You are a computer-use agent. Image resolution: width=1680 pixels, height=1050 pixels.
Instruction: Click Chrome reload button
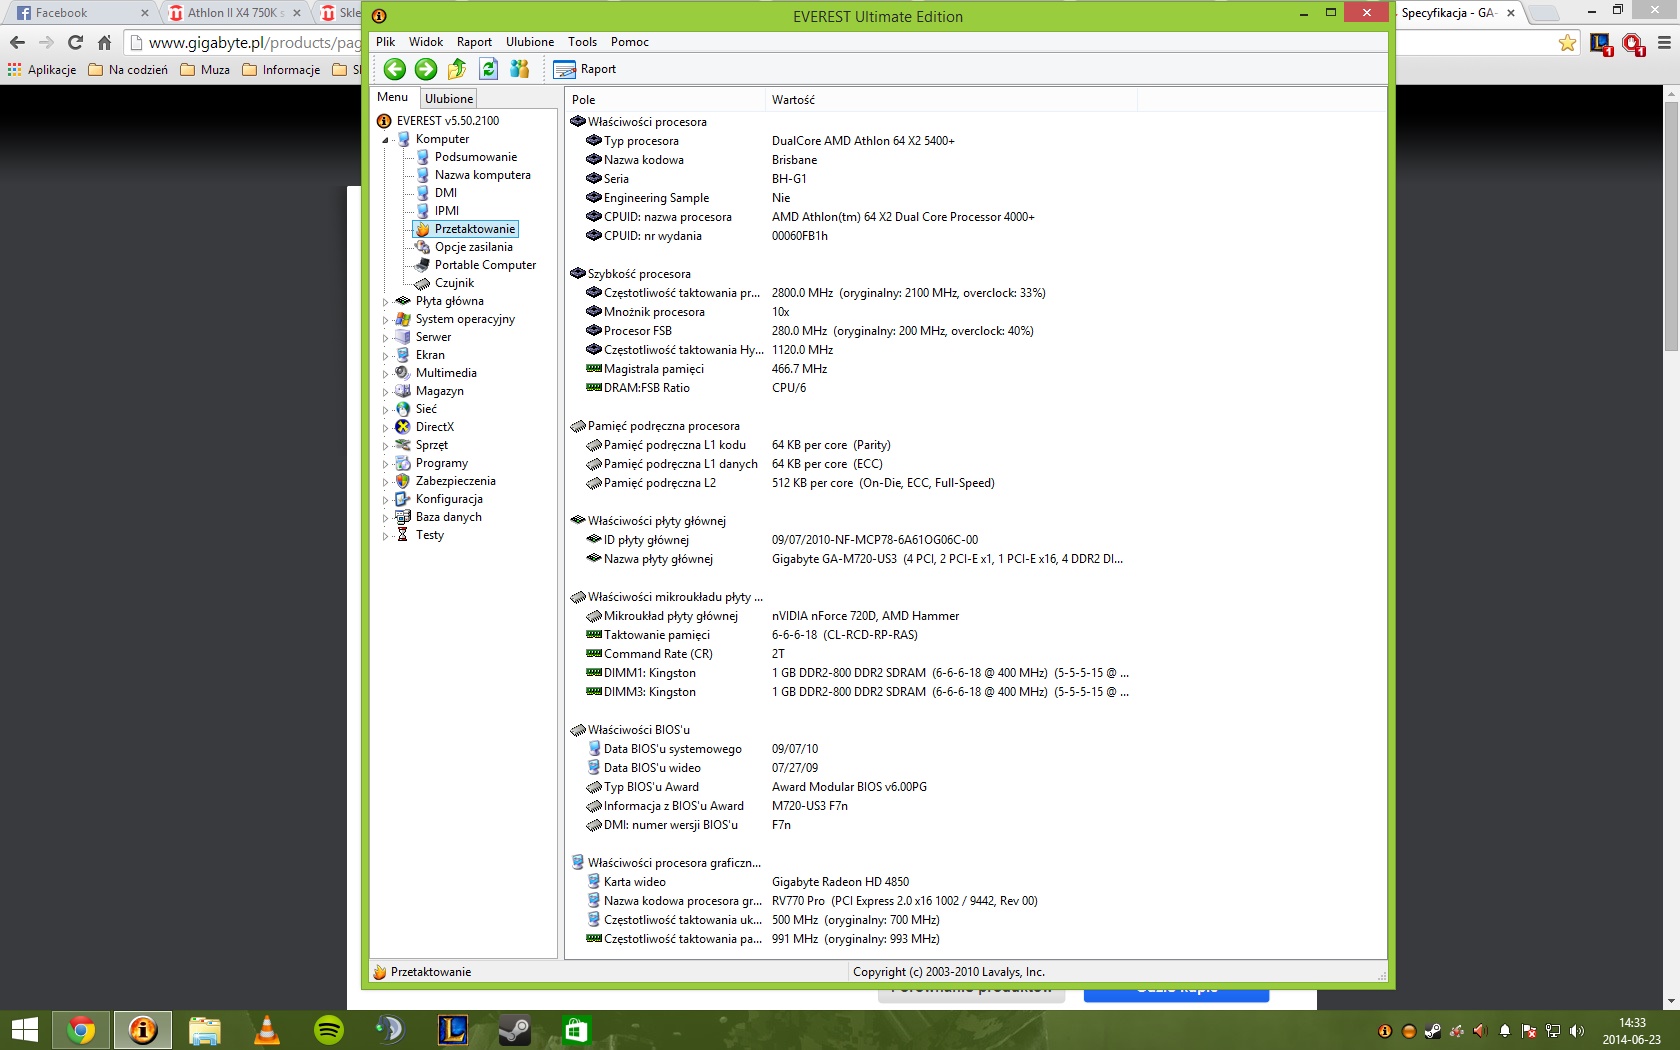click(75, 42)
